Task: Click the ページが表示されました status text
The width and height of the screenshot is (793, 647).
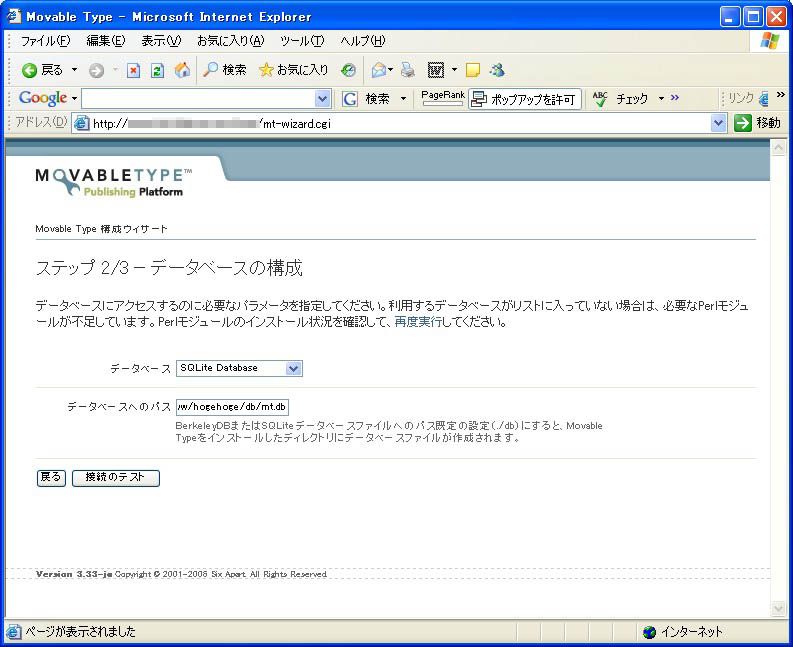Action: (x=80, y=631)
